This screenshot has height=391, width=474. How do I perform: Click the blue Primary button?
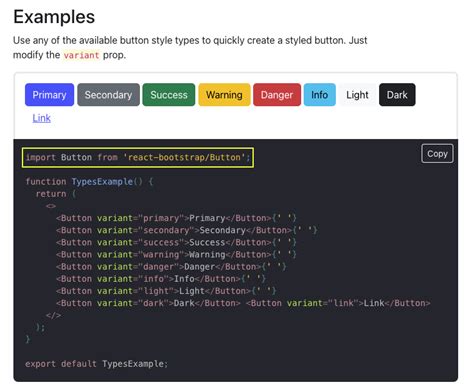point(49,95)
